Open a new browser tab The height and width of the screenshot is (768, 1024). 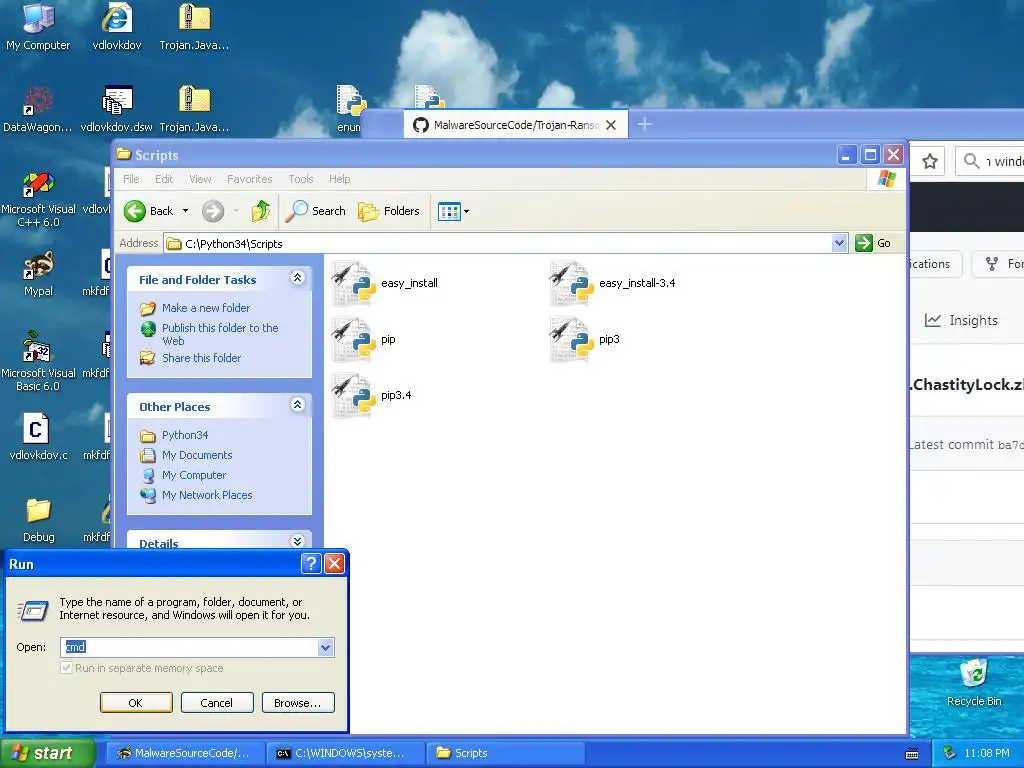tap(645, 124)
